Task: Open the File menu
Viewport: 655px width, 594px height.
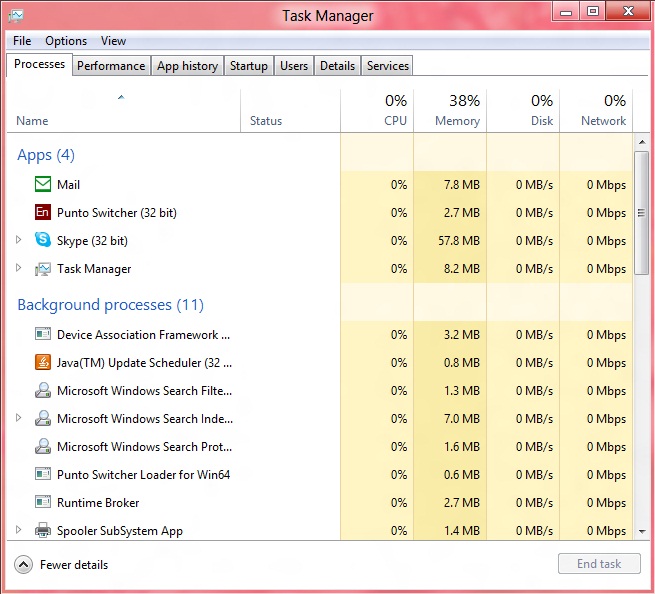Action: coord(22,41)
